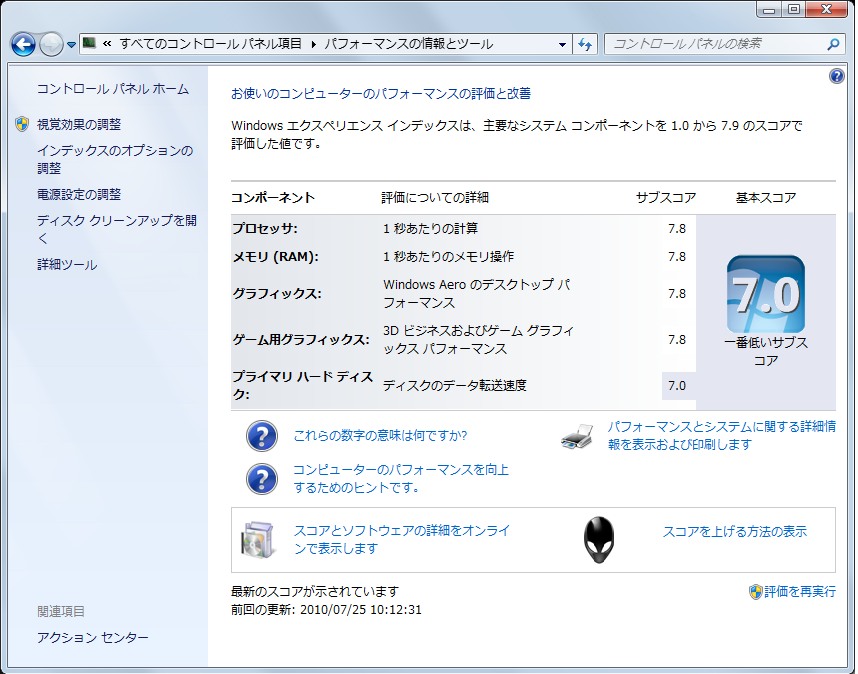Click question icon beside これらの数字の意味は何ですか
The height and width of the screenshot is (674, 858).
pos(262,435)
